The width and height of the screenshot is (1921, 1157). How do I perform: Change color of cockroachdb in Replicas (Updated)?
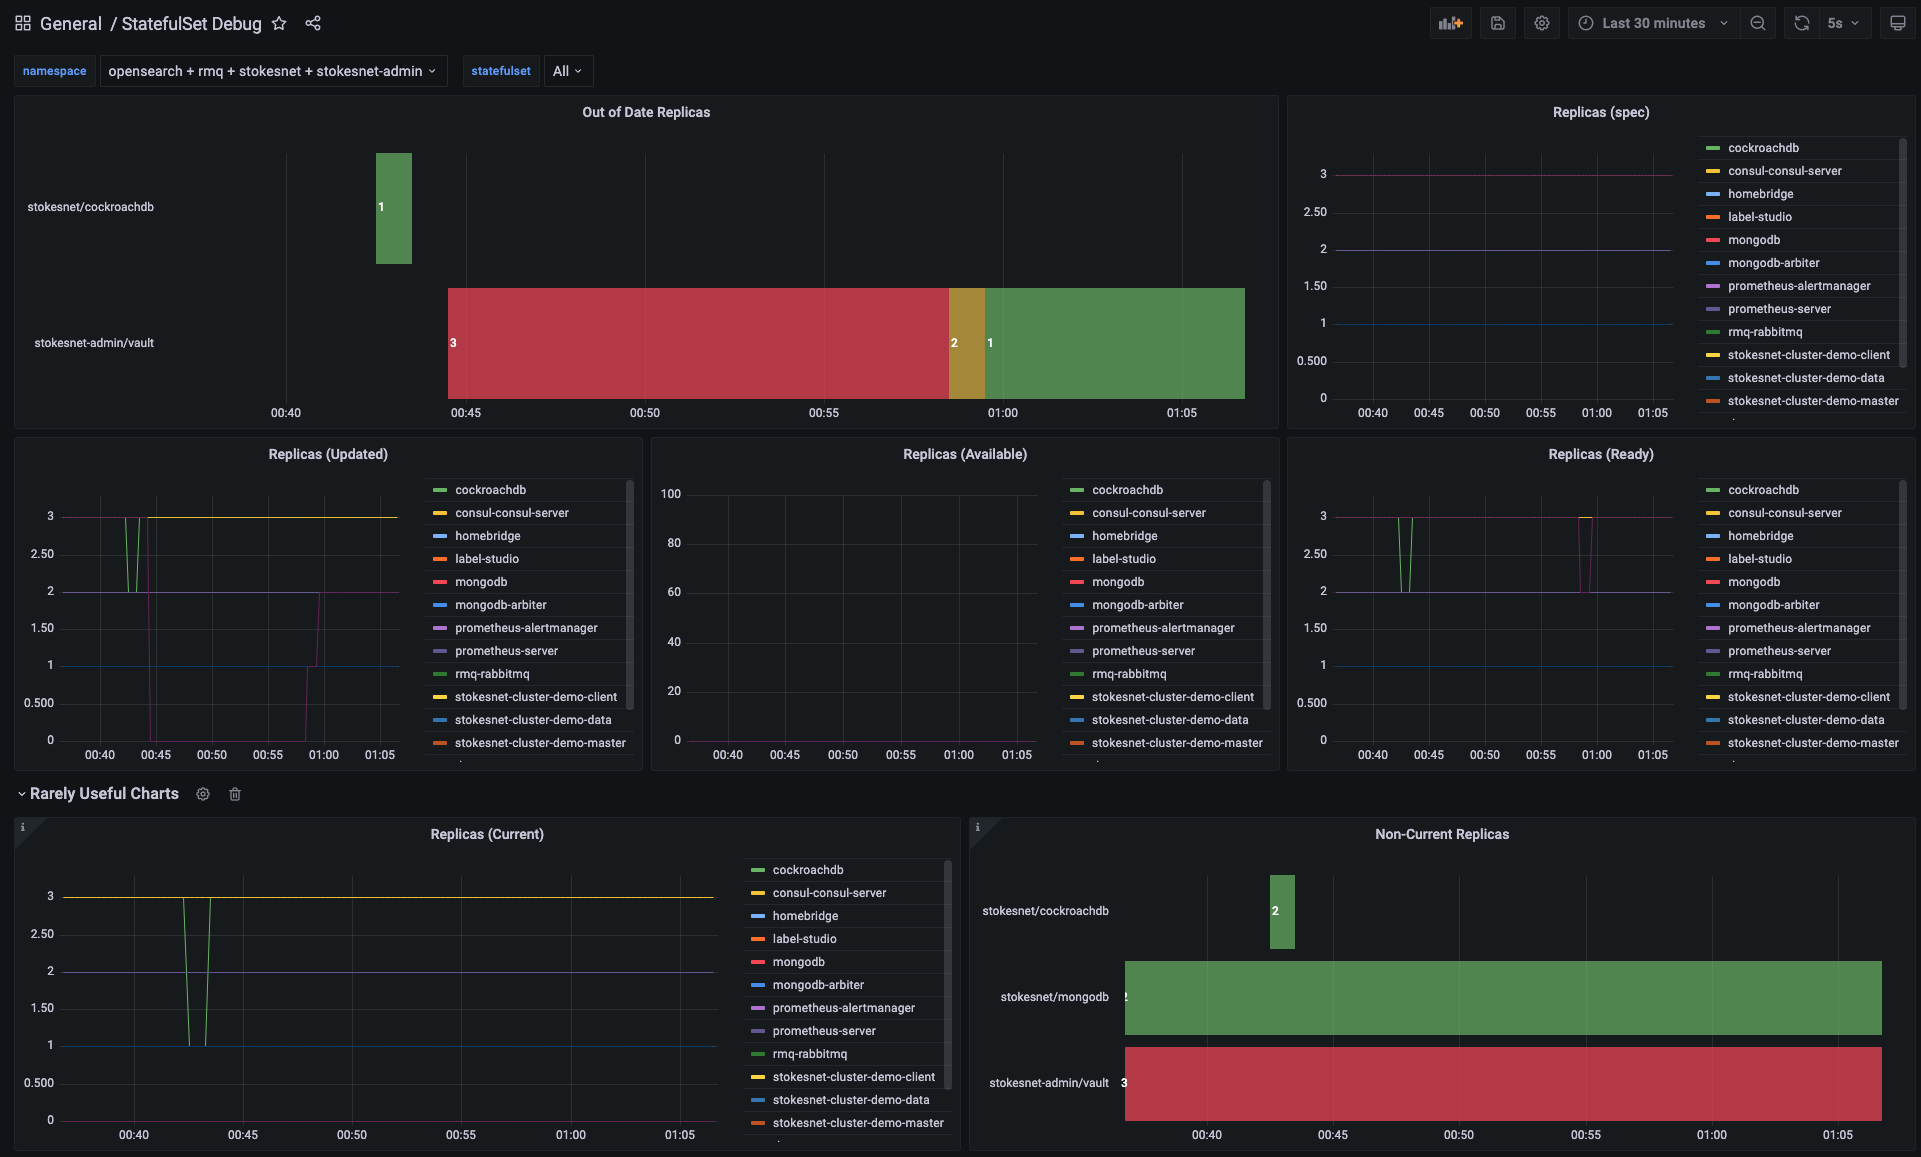coord(439,490)
